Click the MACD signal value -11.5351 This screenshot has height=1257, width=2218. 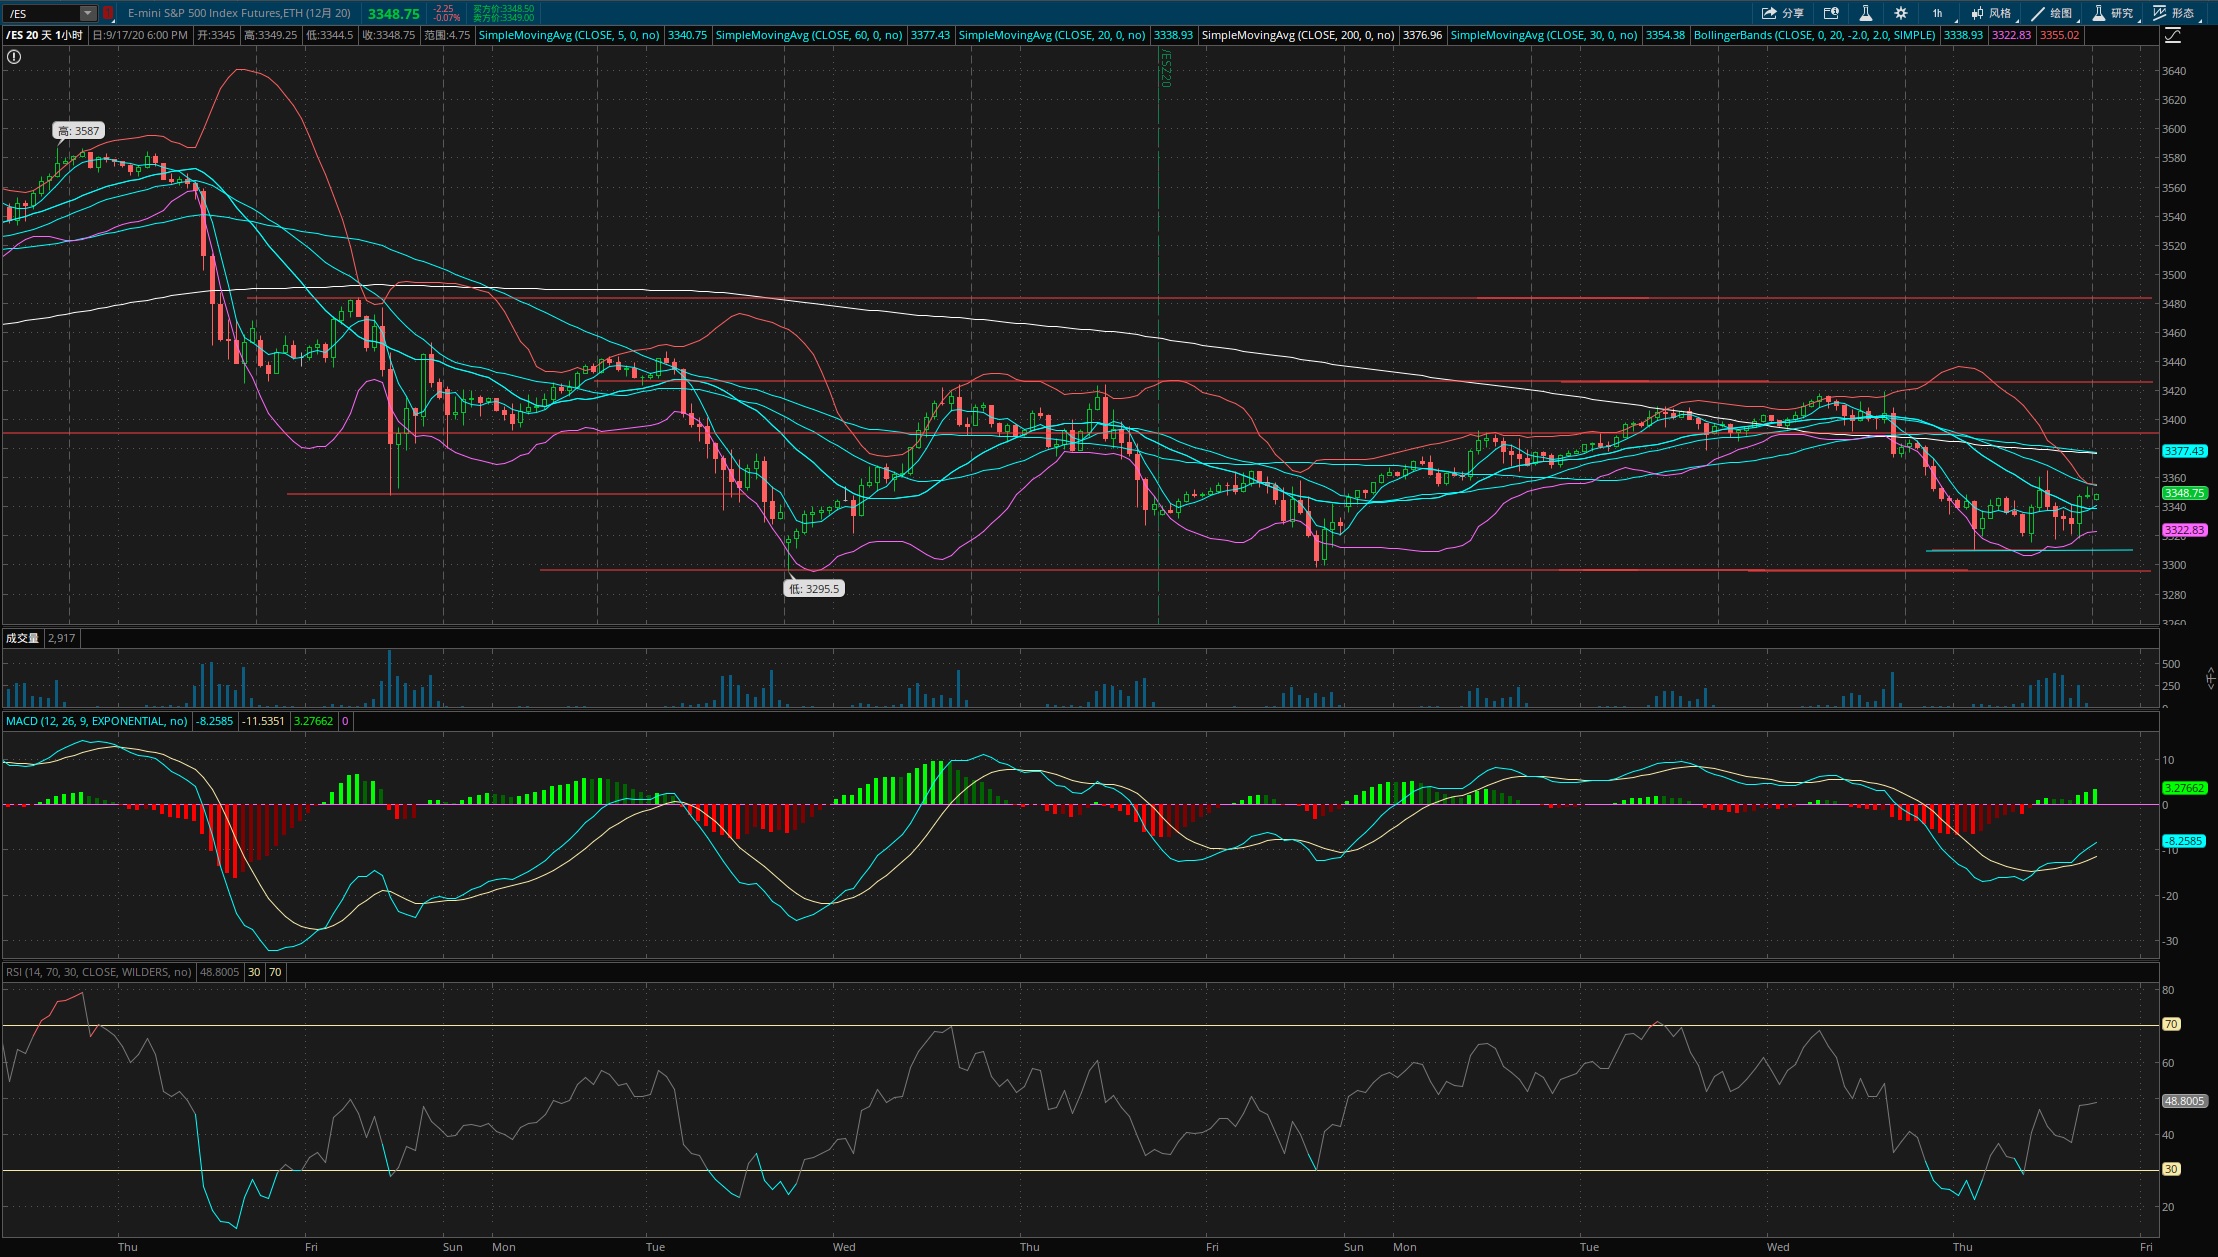point(264,721)
